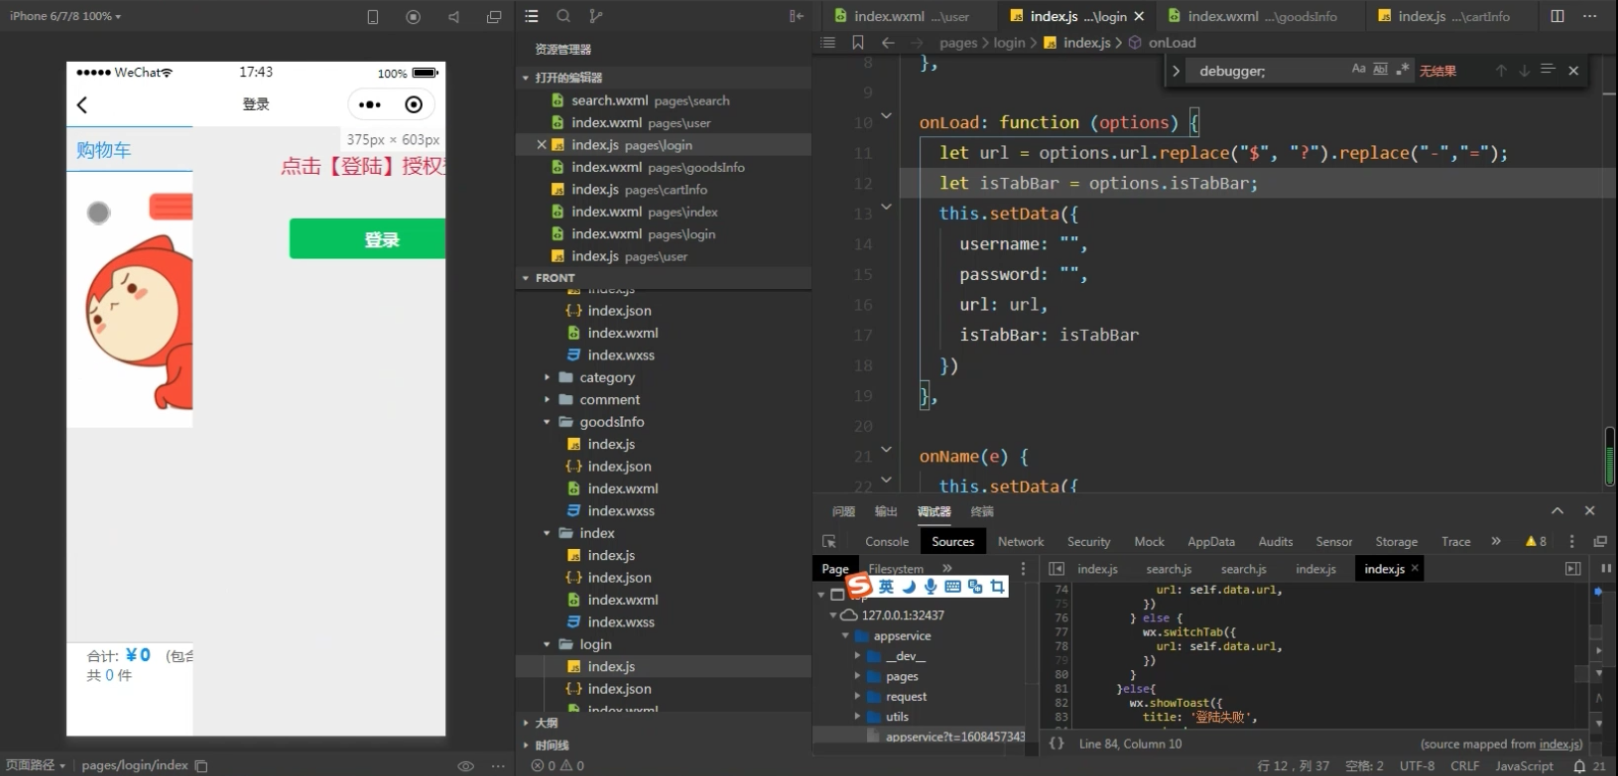This screenshot has height=776, width=1618.
Task: Toggle whole word match in find widget
Action: coord(1381,69)
